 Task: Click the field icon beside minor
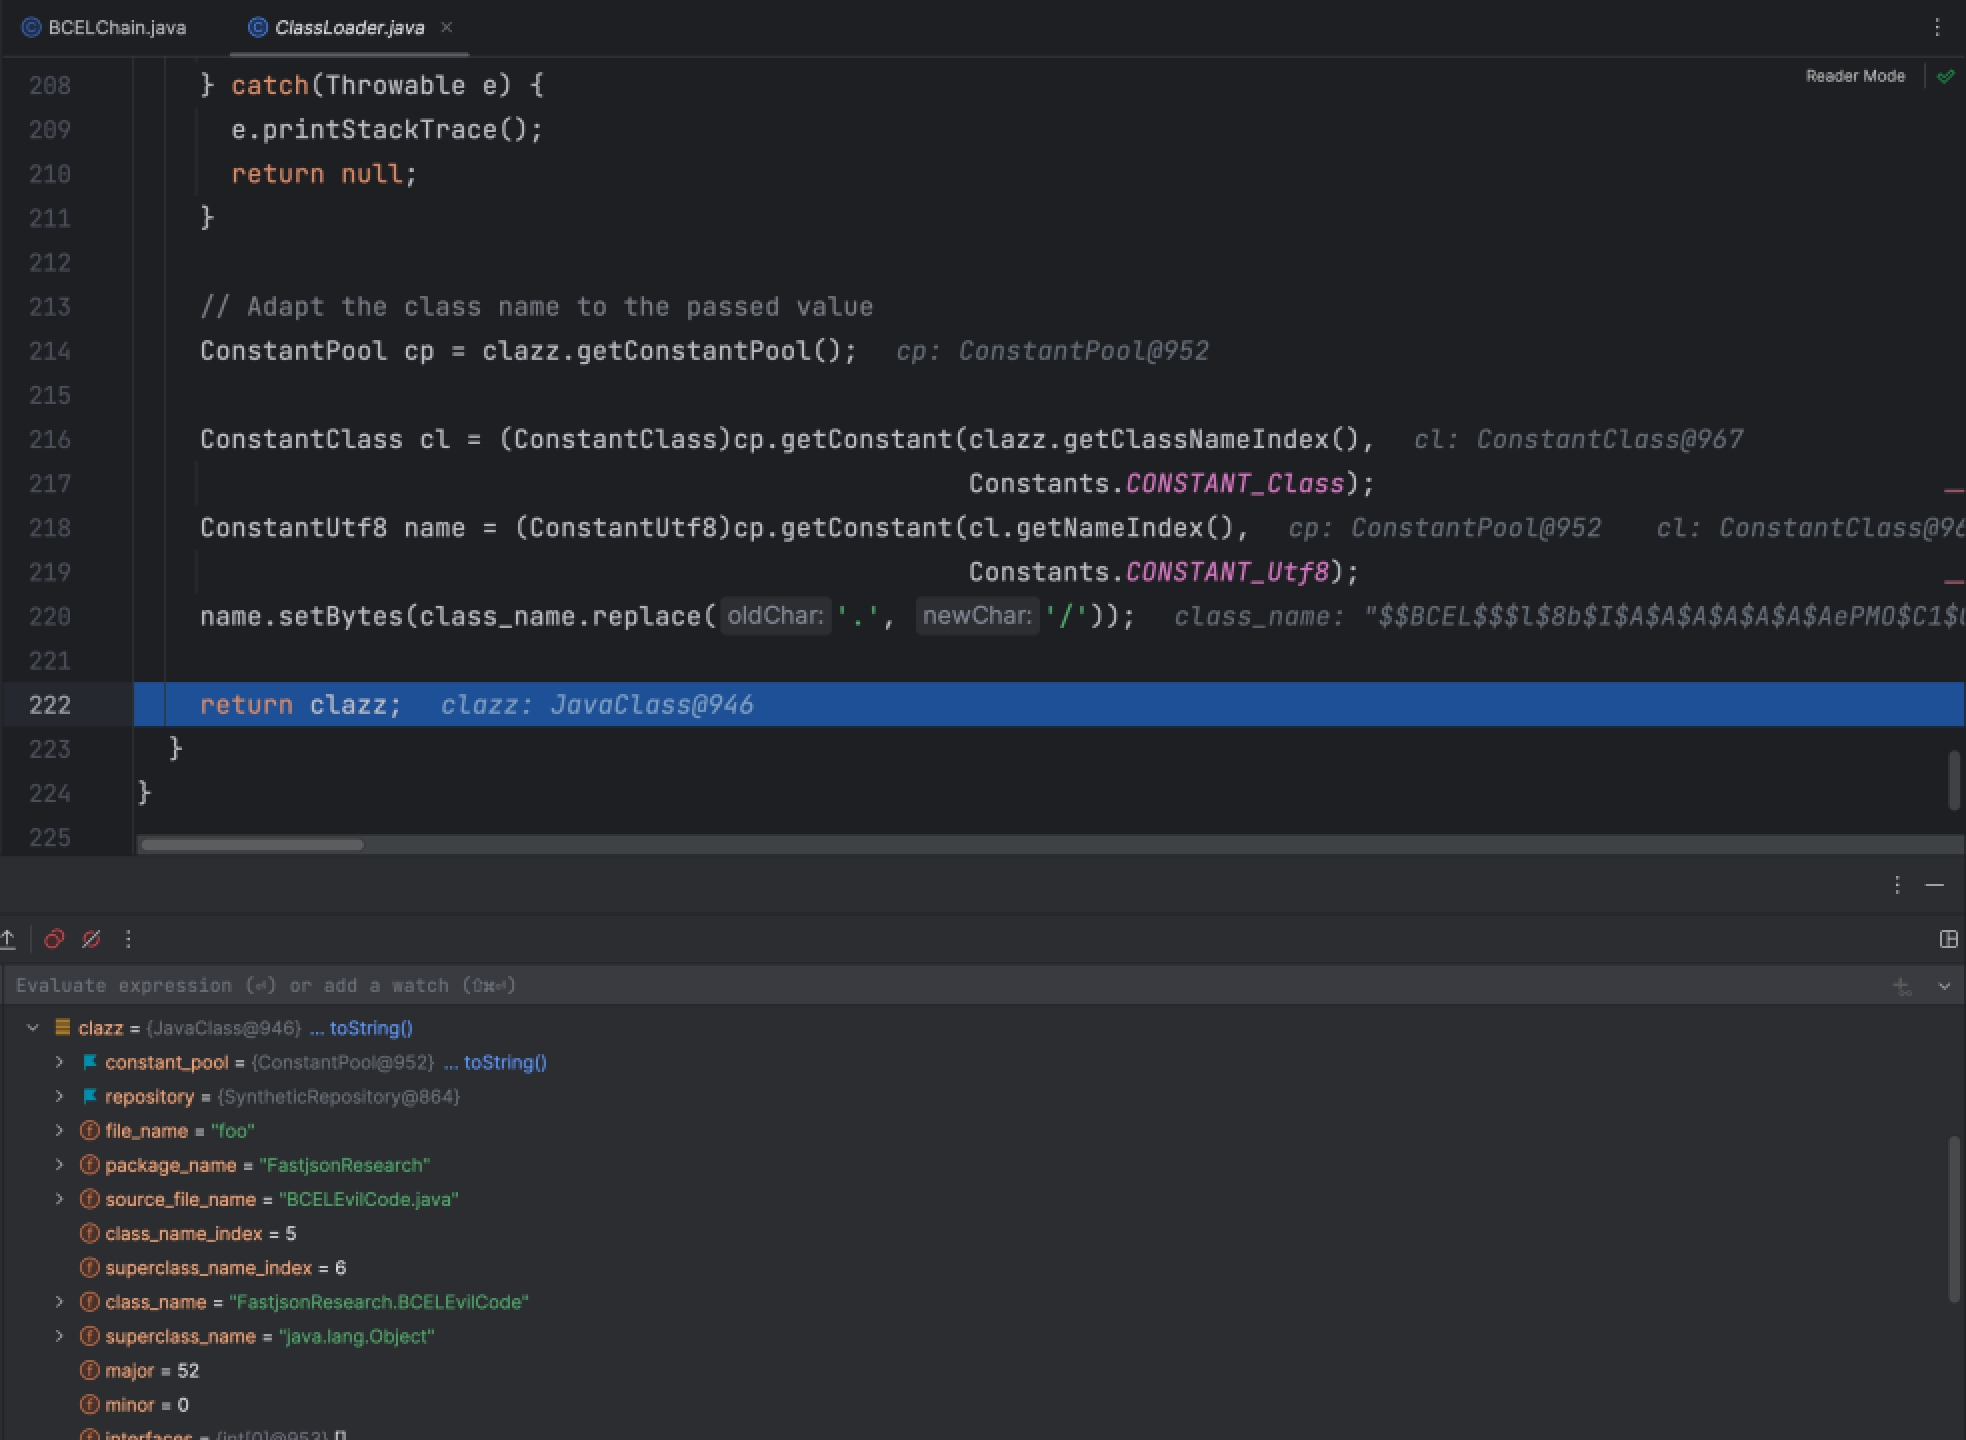89,1405
